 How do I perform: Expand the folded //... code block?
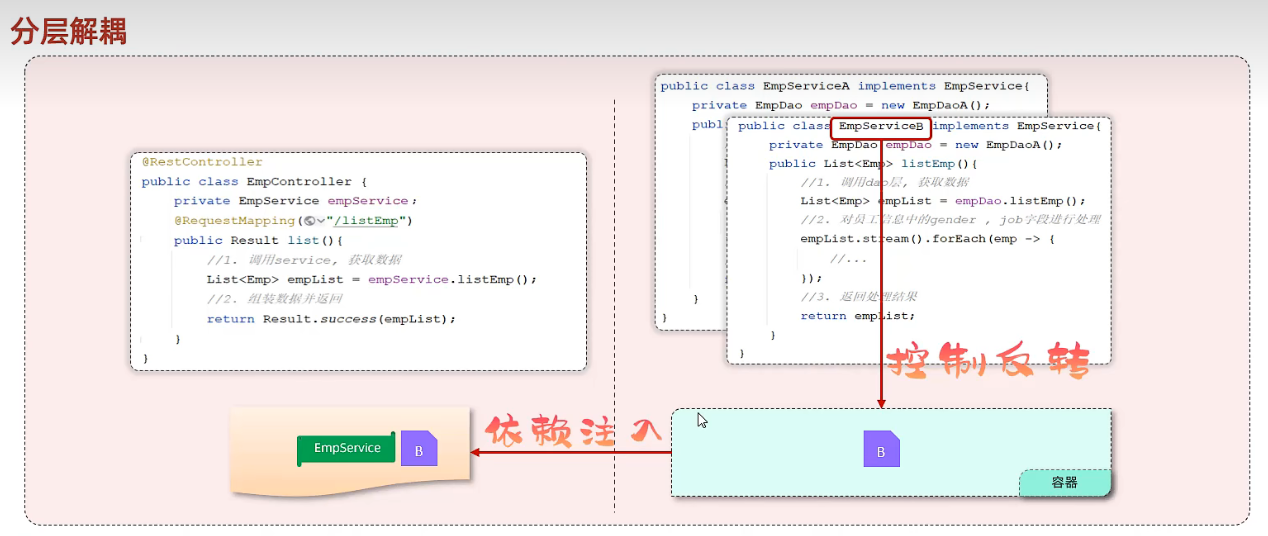click(848, 259)
